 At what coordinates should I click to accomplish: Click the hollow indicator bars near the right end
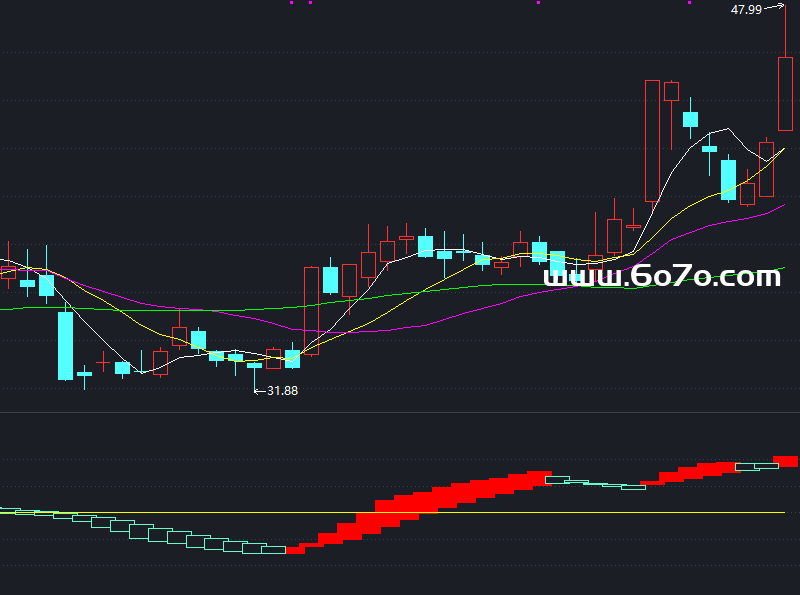click(x=755, y=466)
